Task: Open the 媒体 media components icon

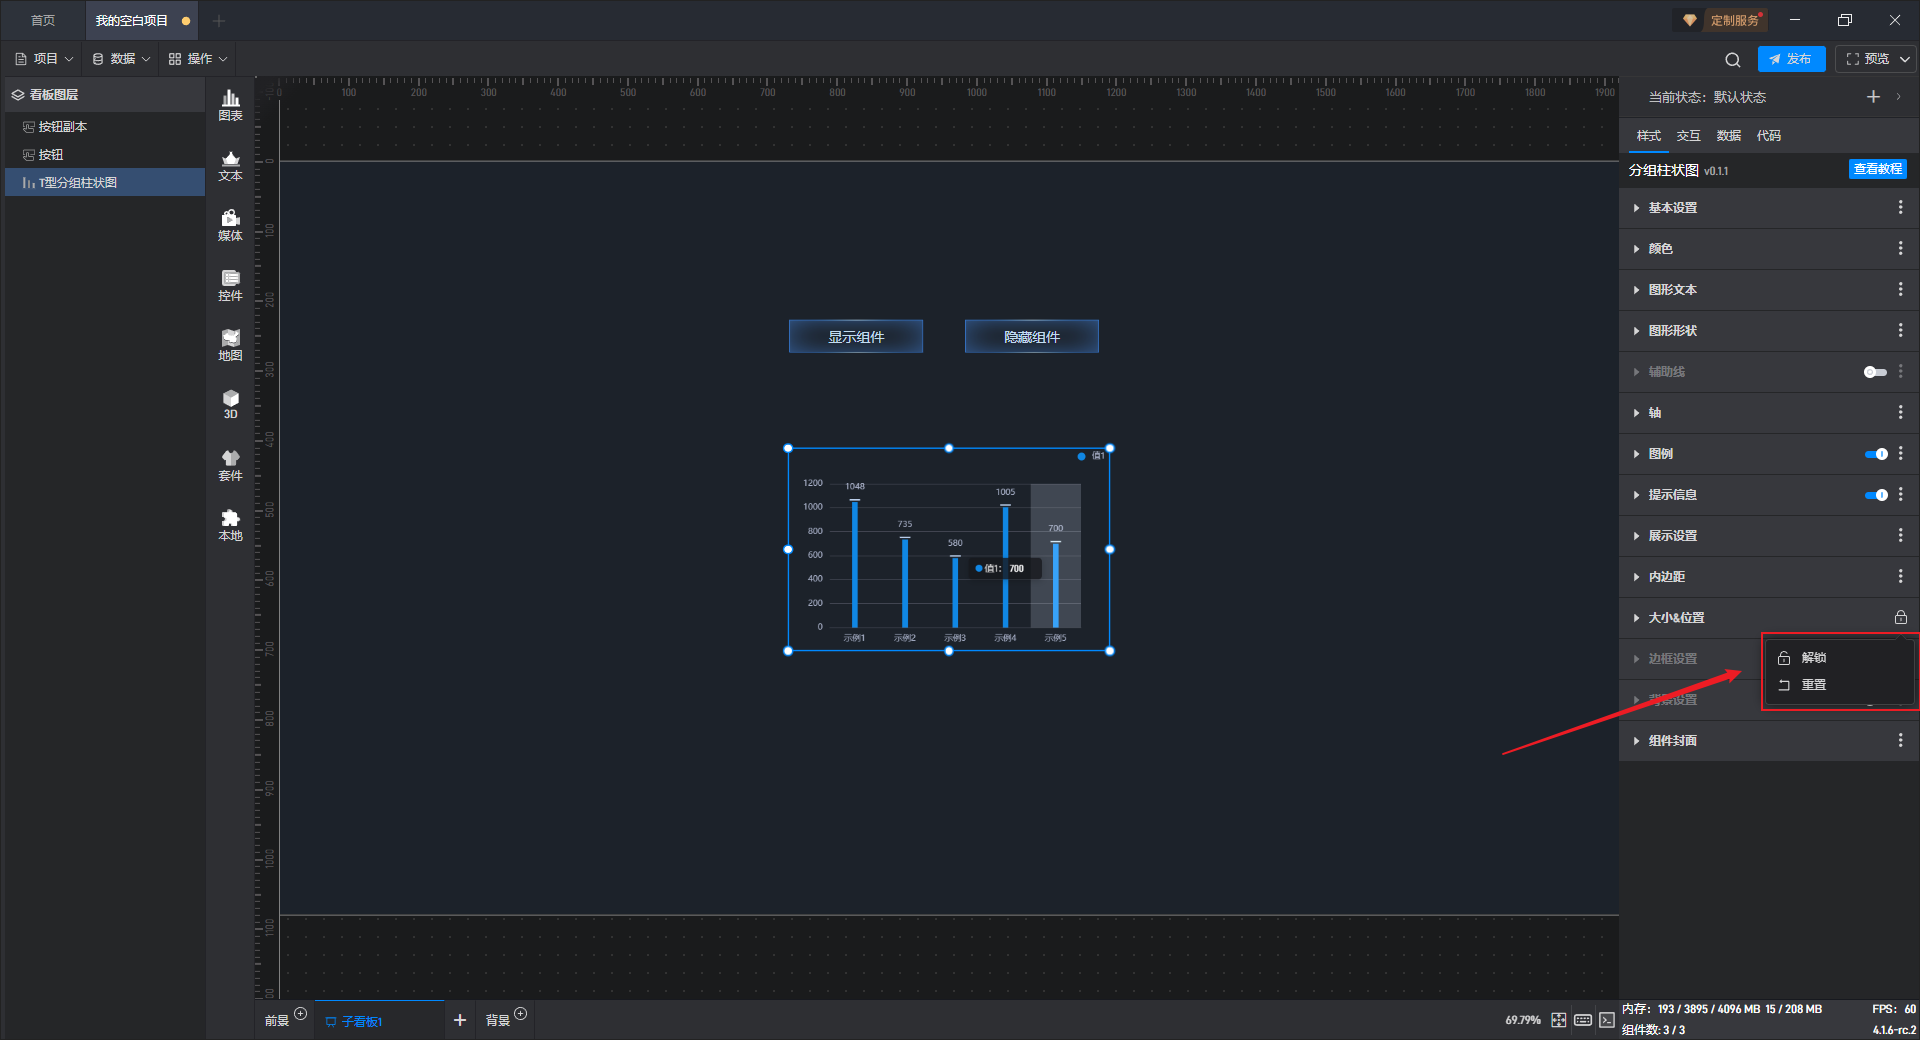Action: pyautogui.click(x=230, y=225)
